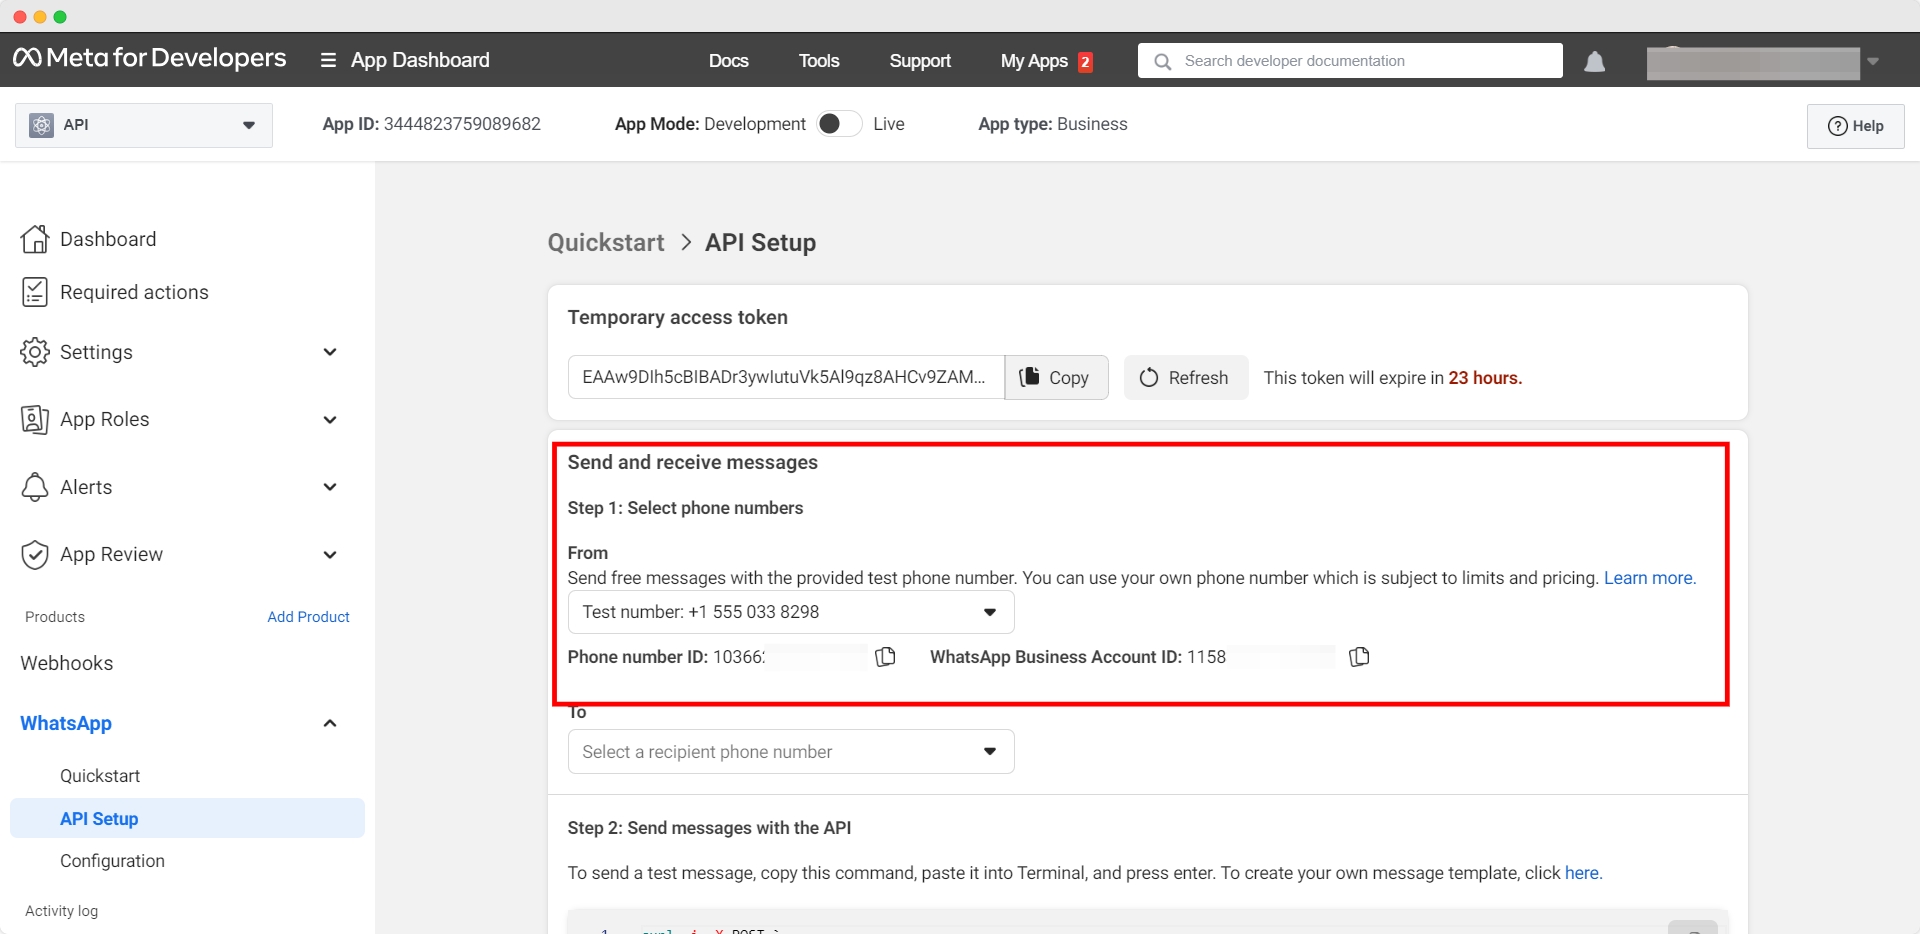Click the App Dashboard label
The width and height of the screenshot is (1920, 934).
click(420, 60)
